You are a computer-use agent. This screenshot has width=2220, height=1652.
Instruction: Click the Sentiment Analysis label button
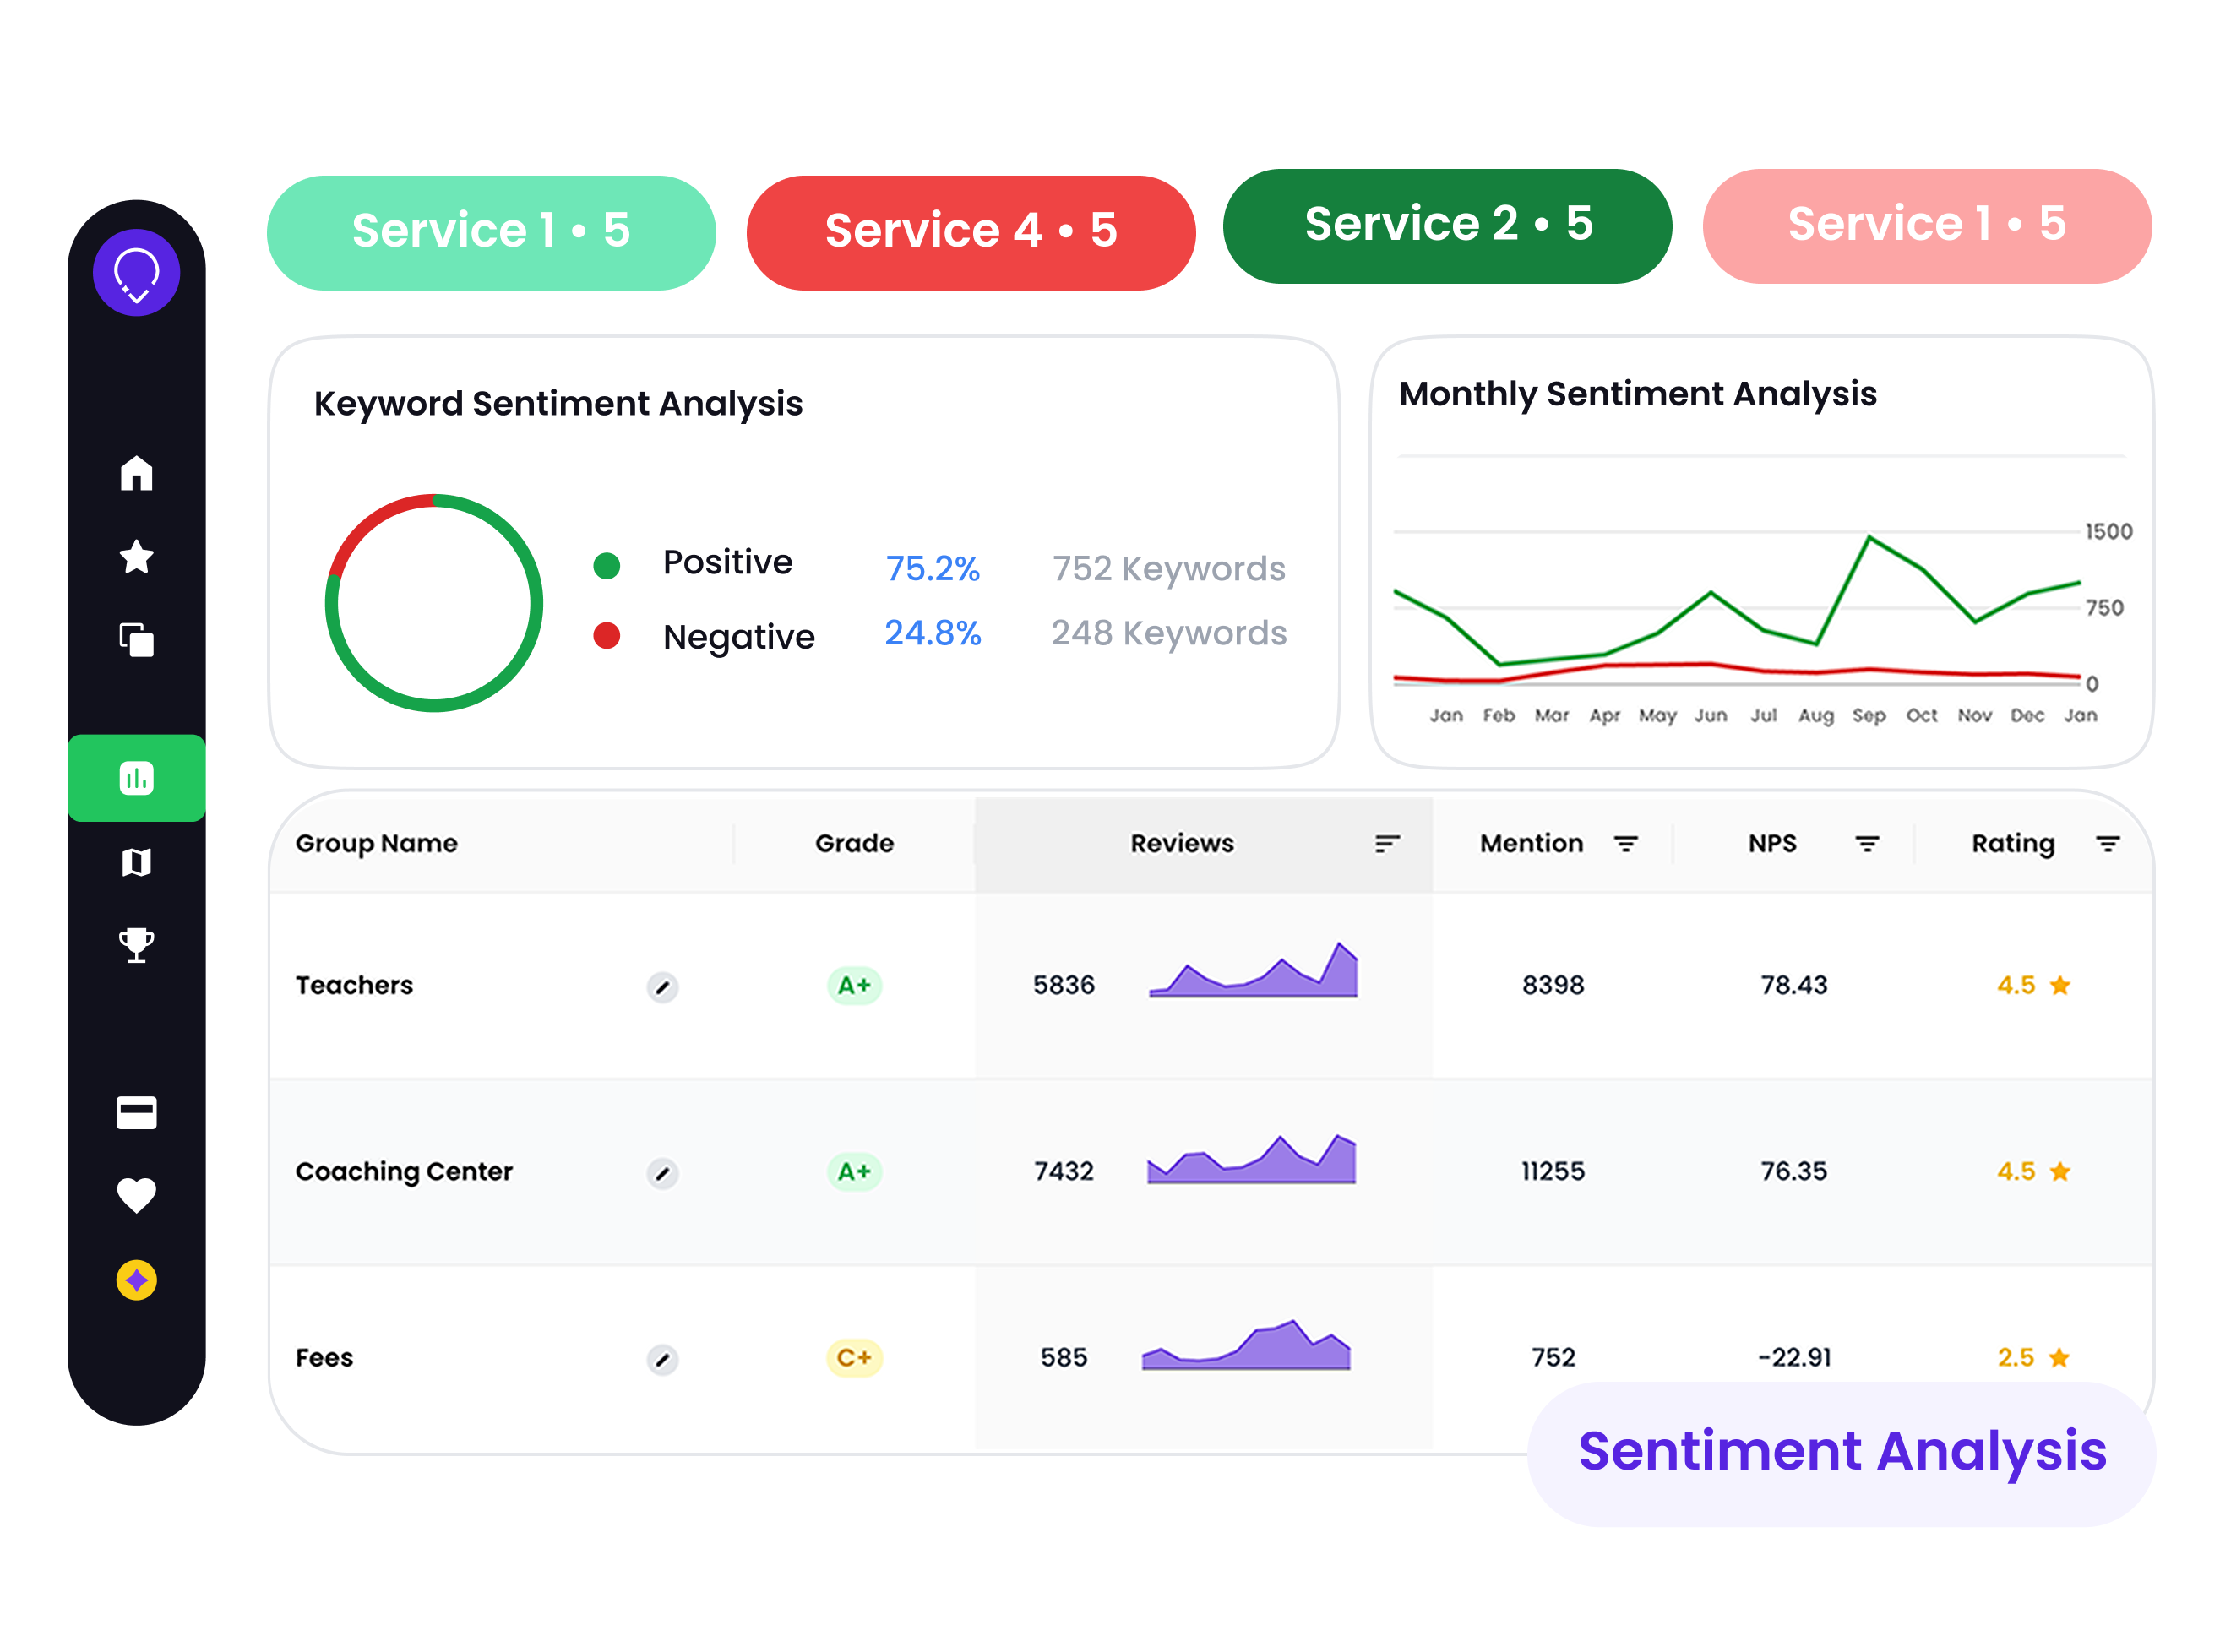click(x=1842, y=1453)
